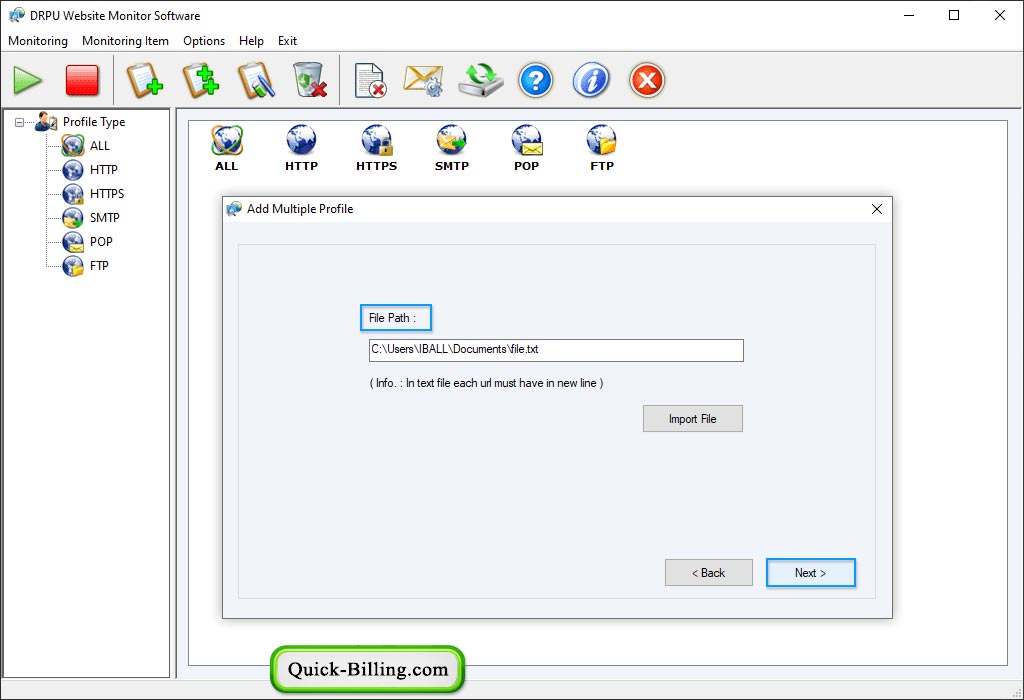This screenshot has height=700, width=1024.
Task: Open email settings envelope icon
Action: 424,80
